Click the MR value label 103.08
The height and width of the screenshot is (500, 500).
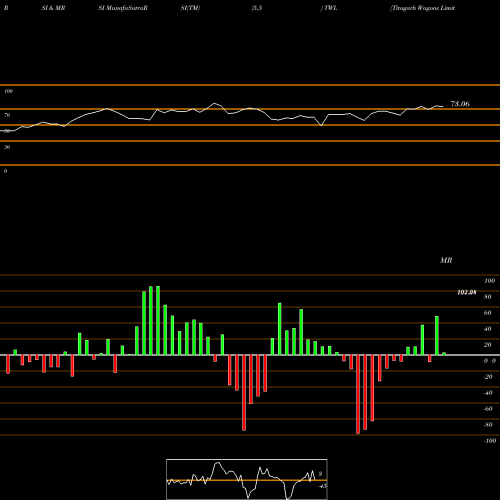pyautogui.click(x=467, y=292)
